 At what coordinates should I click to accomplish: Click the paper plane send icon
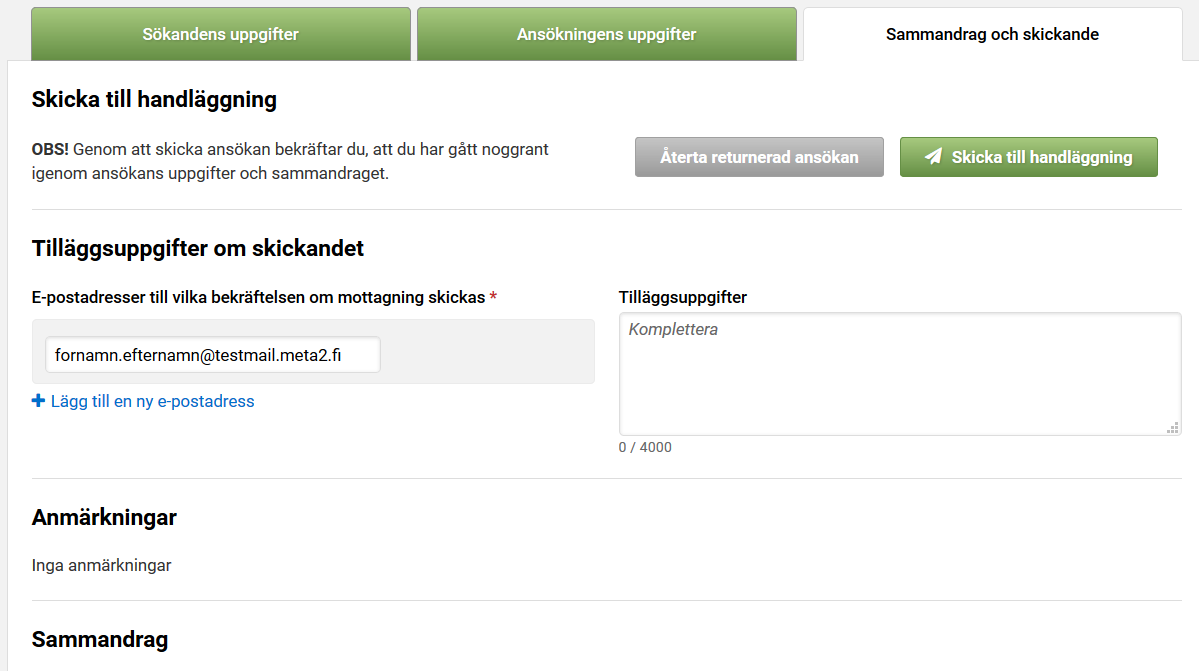click(x=933, y=157)
